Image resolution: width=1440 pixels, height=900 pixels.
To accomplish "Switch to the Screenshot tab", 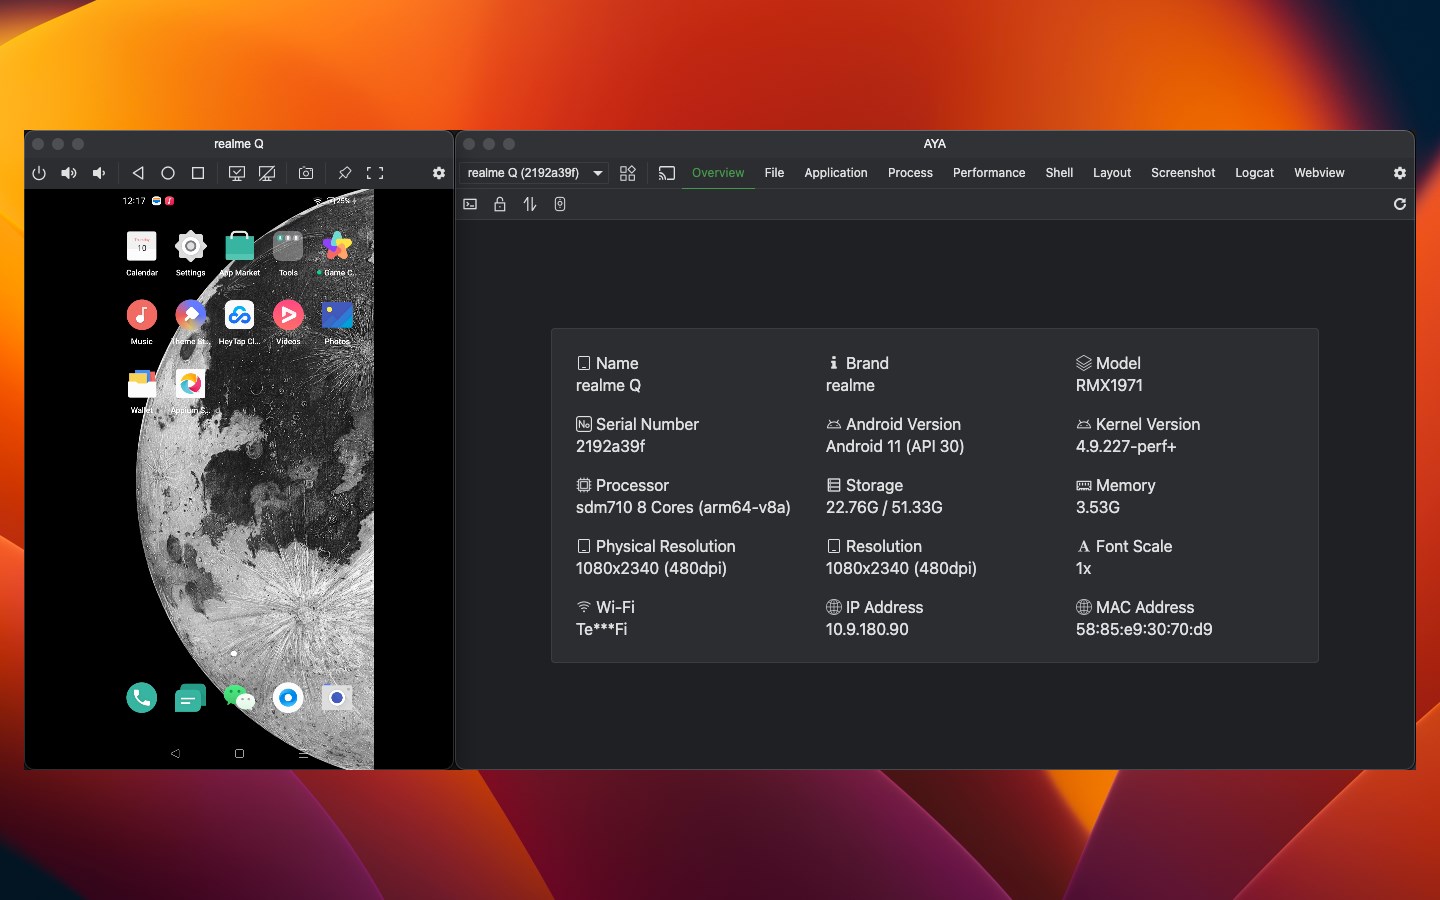I will pyautogui.click(x=1183, y=173).
